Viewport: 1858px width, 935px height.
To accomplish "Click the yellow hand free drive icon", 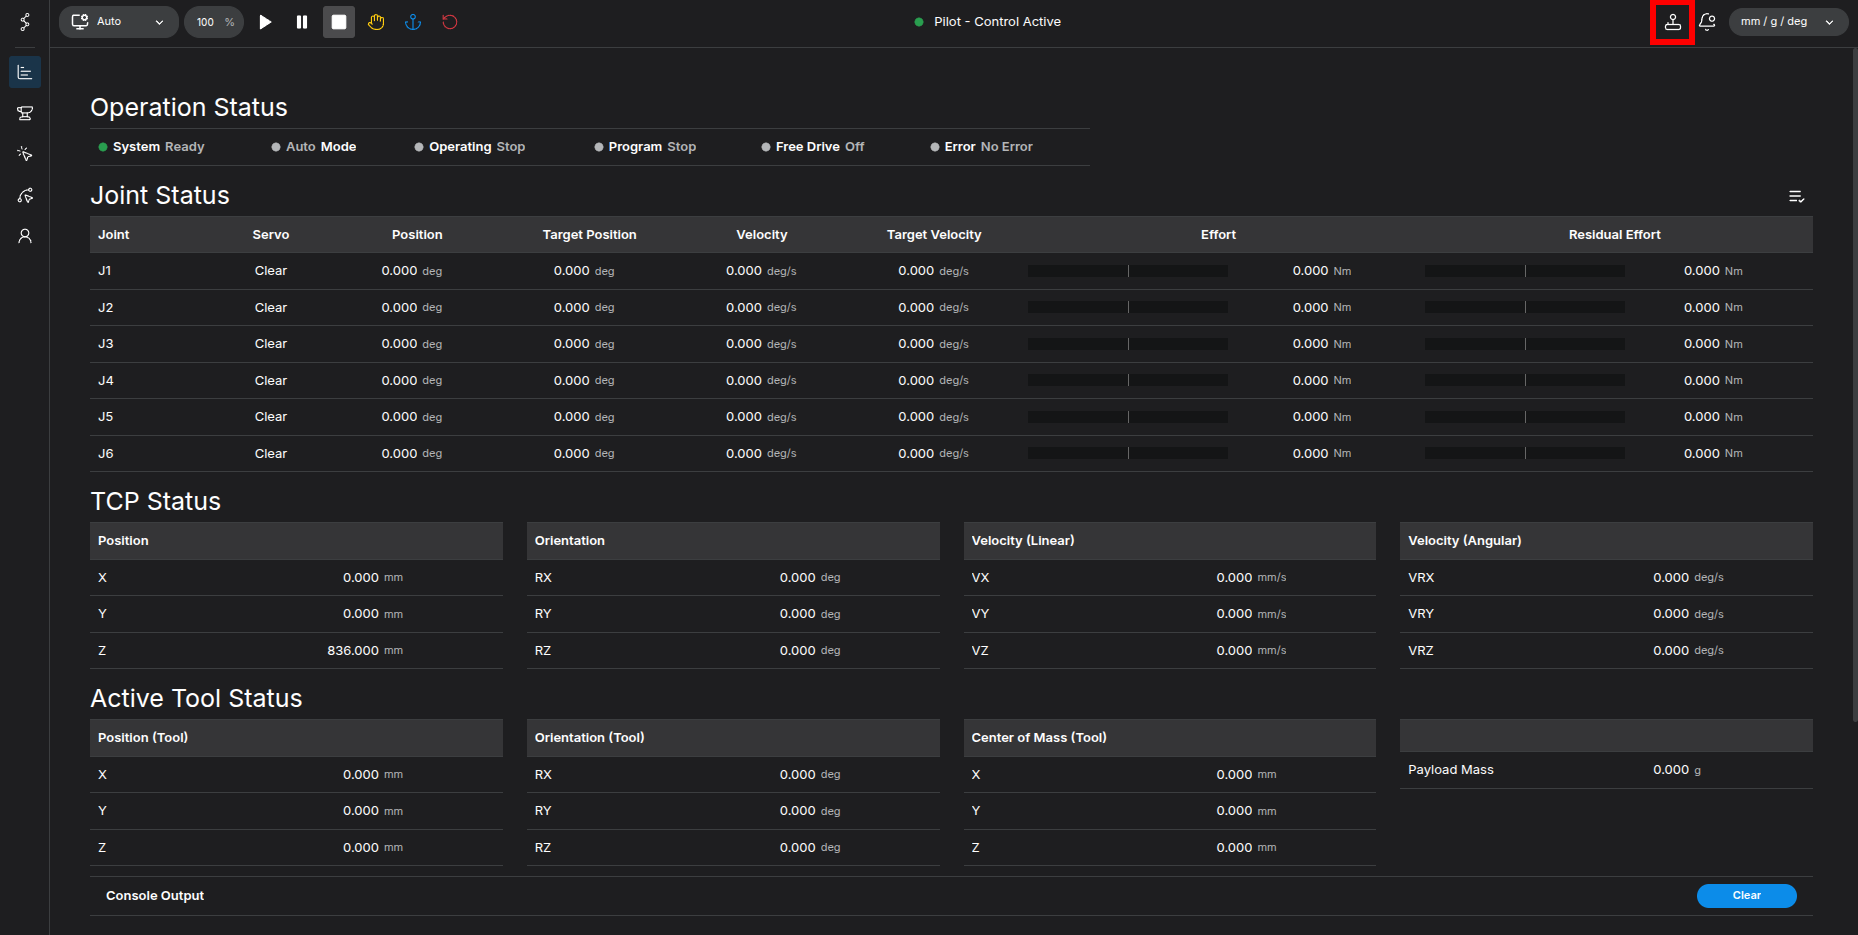I will (x=376, y=22).
